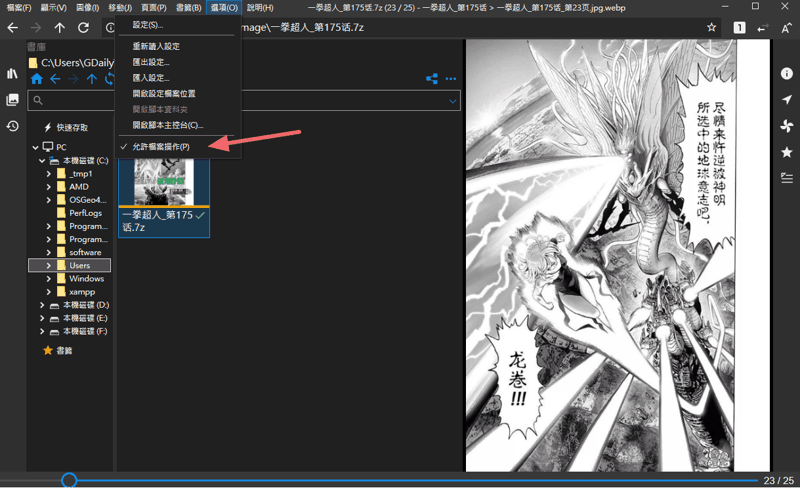Open the history panel clock icon
This screenshot has height=490, width=800.
pyautogui.click(x=12, y=126)
